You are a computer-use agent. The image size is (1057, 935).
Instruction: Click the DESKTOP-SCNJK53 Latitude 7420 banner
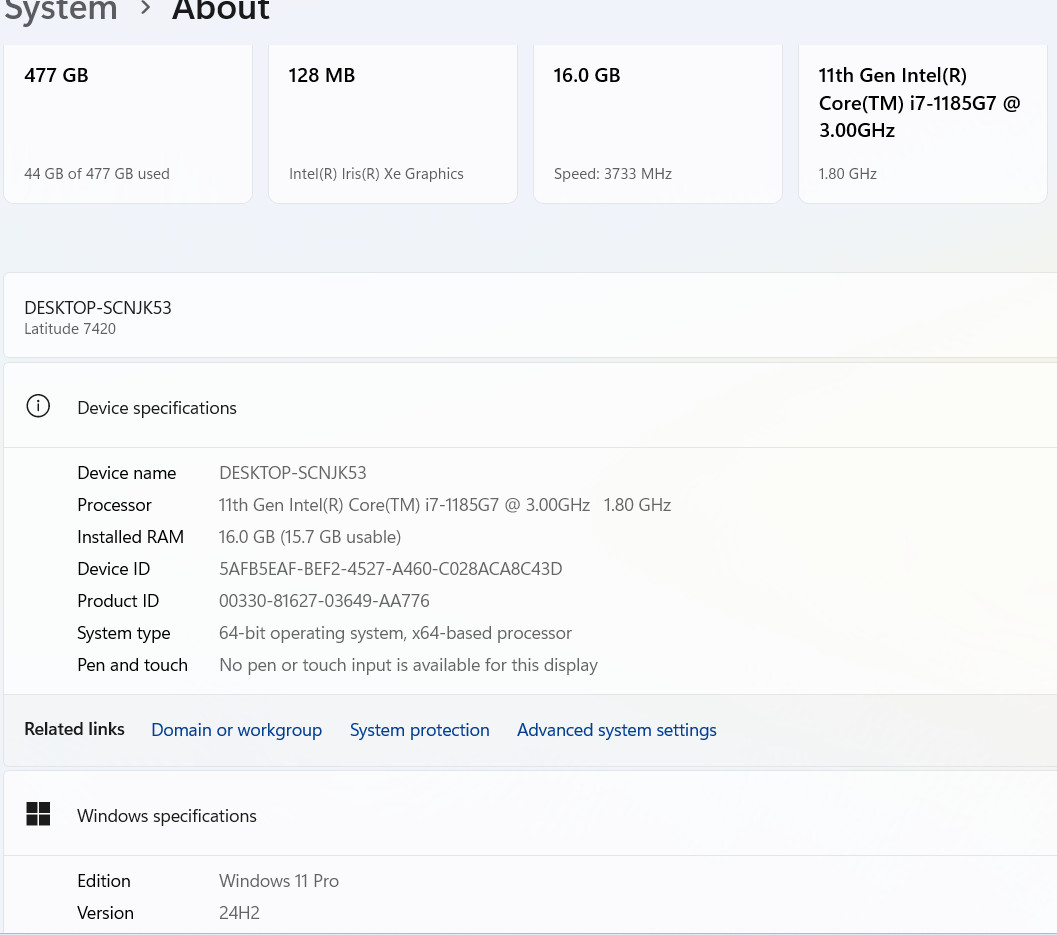click(x=530, y=315)
